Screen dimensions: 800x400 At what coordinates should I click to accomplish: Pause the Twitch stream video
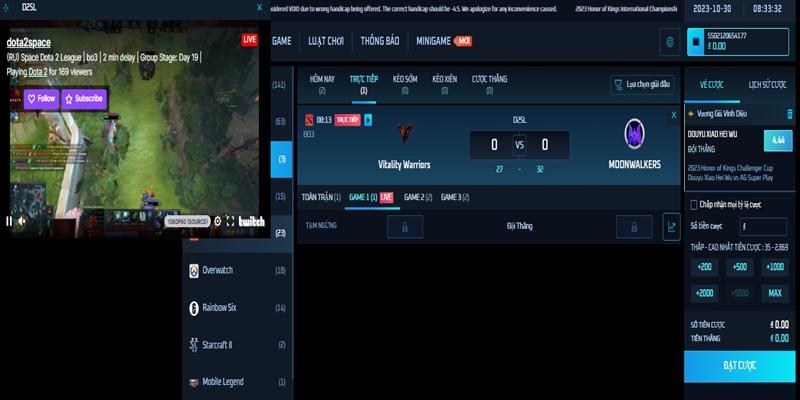tap(9, 221)
